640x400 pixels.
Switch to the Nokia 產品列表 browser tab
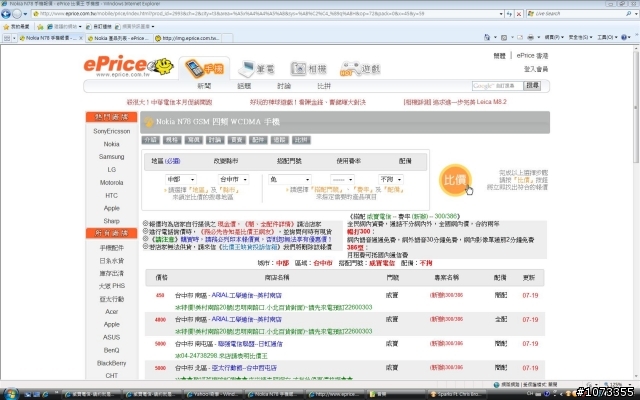[119, 38]
